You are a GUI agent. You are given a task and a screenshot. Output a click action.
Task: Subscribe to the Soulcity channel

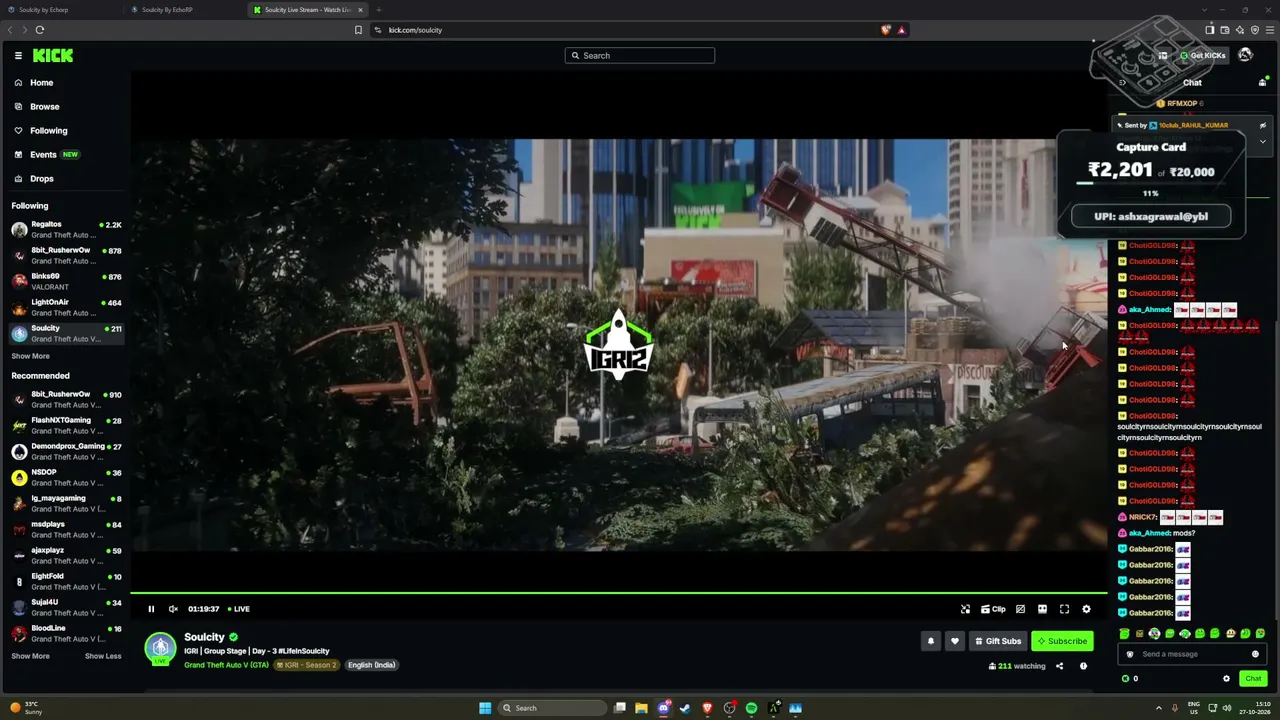pos(1062,641)
